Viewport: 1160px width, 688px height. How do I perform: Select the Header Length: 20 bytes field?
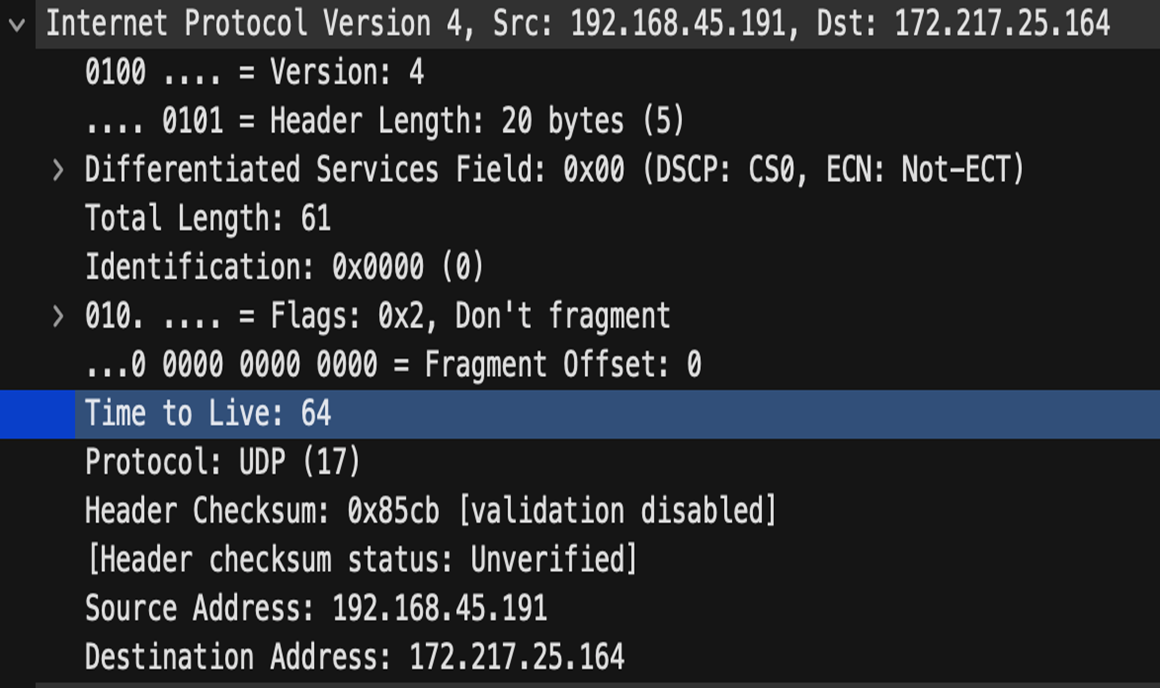pos(385,121)
